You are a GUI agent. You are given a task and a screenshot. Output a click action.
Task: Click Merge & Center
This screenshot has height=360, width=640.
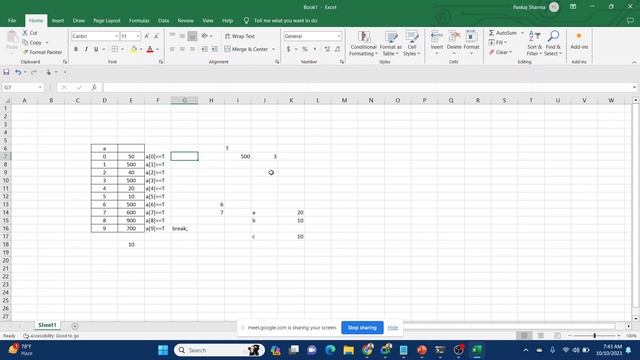coord(246,49)
